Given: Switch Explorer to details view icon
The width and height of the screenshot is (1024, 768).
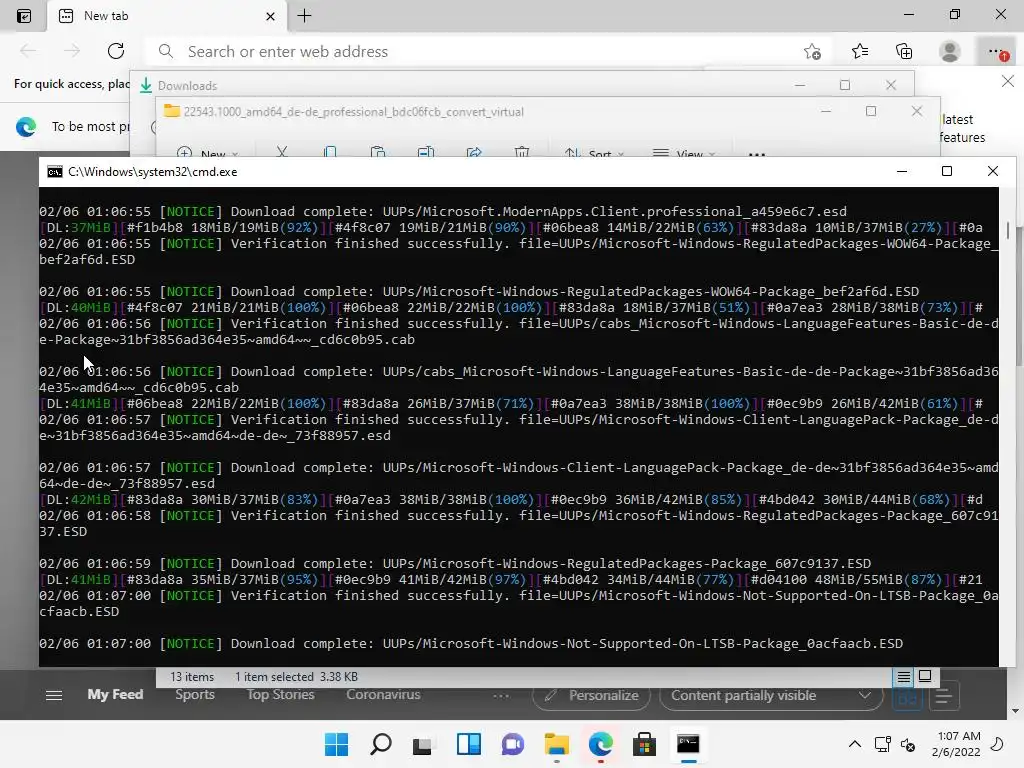Looking at the screenshot, I should [x=903, y=677].
